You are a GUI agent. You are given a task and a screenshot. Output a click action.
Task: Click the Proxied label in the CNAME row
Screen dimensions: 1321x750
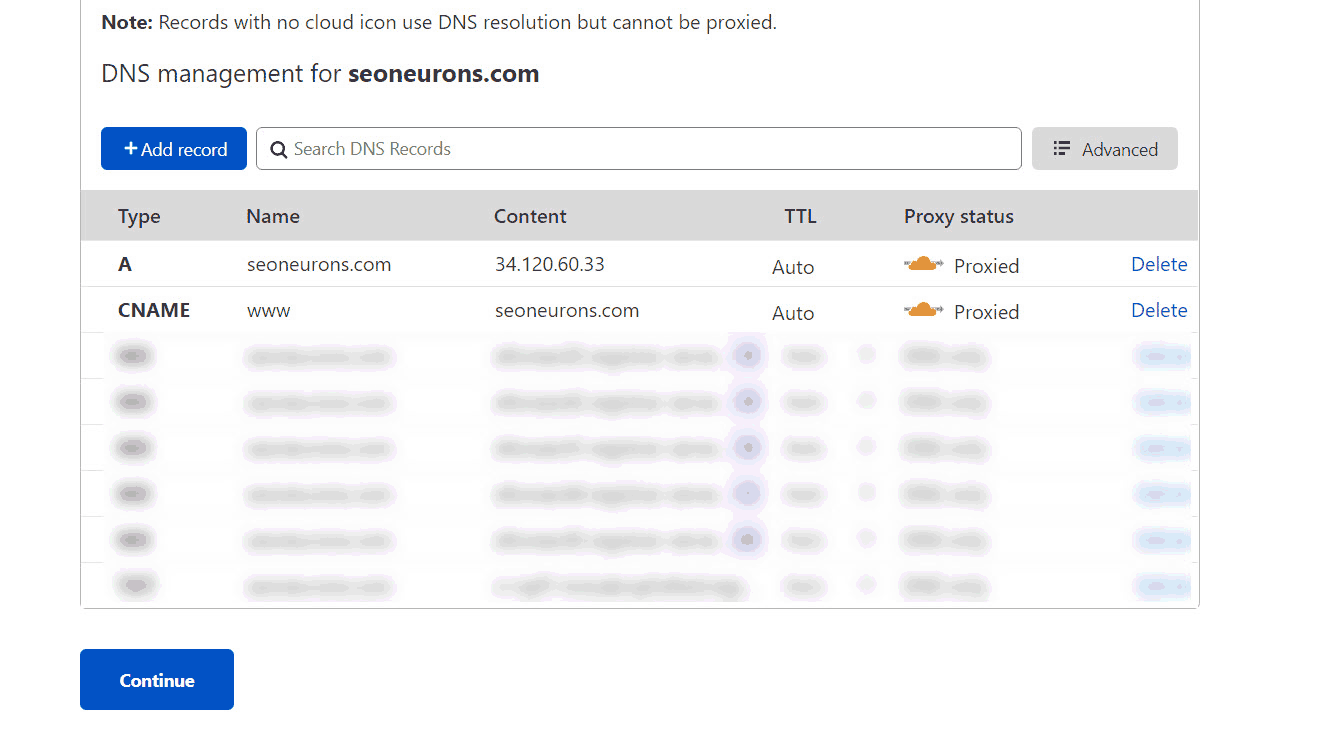(x=986, y=312)
